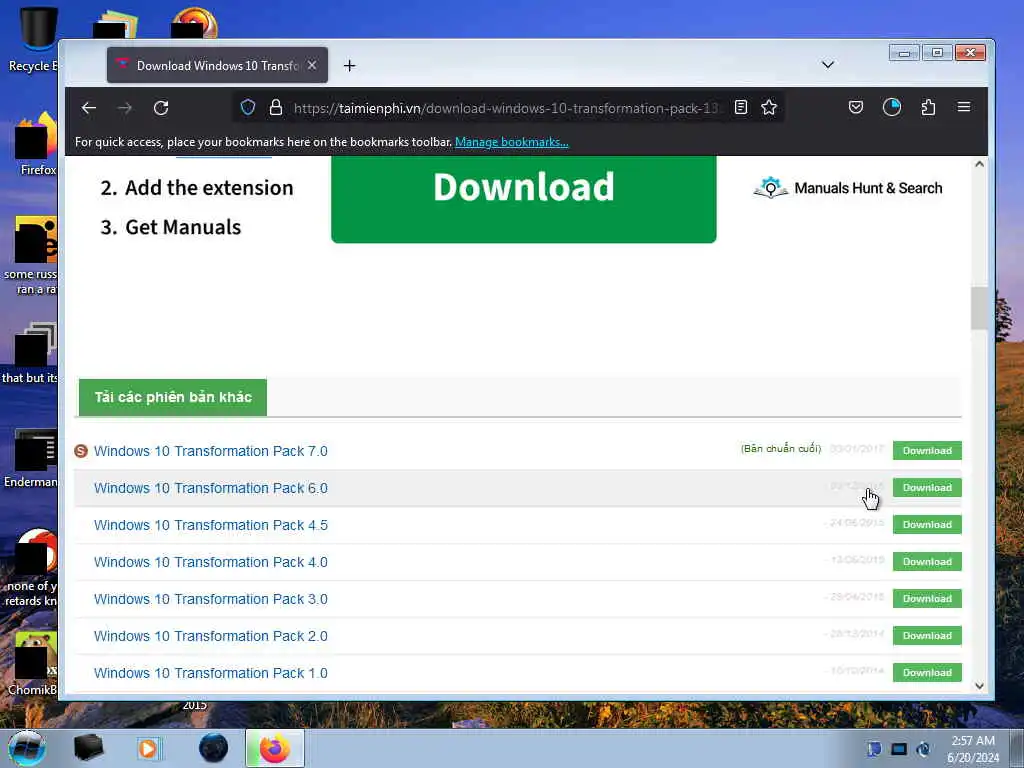Click the page scrollbar up arrow
This screenshot has width=1024, height=768.
pos(979,164)
